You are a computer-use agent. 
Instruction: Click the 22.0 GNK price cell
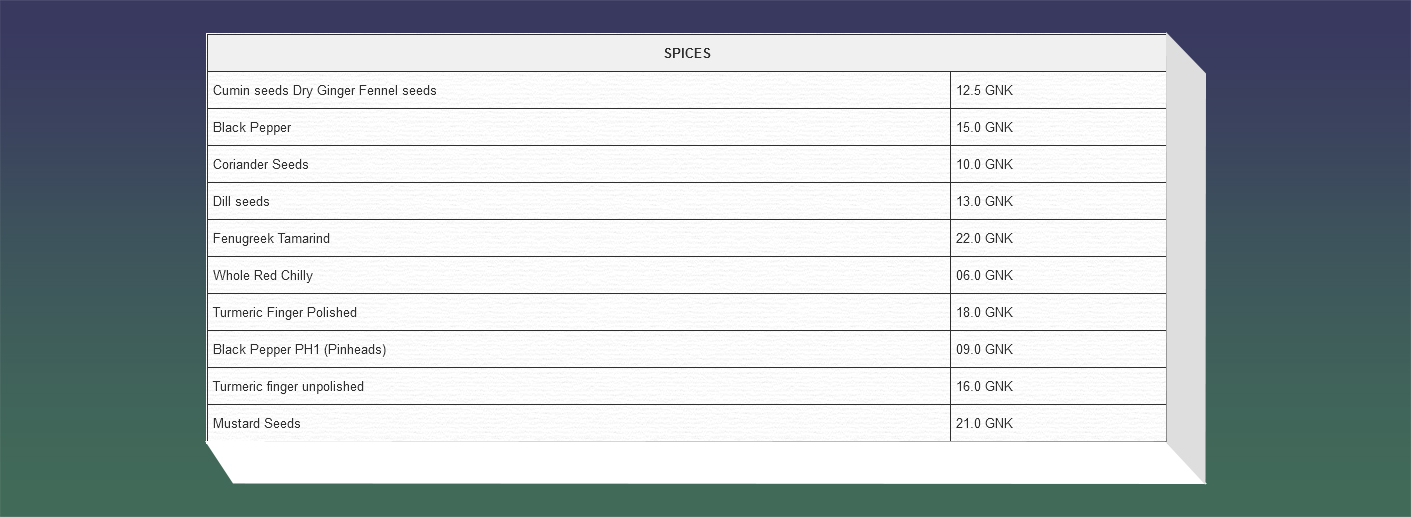point(1058,238)
